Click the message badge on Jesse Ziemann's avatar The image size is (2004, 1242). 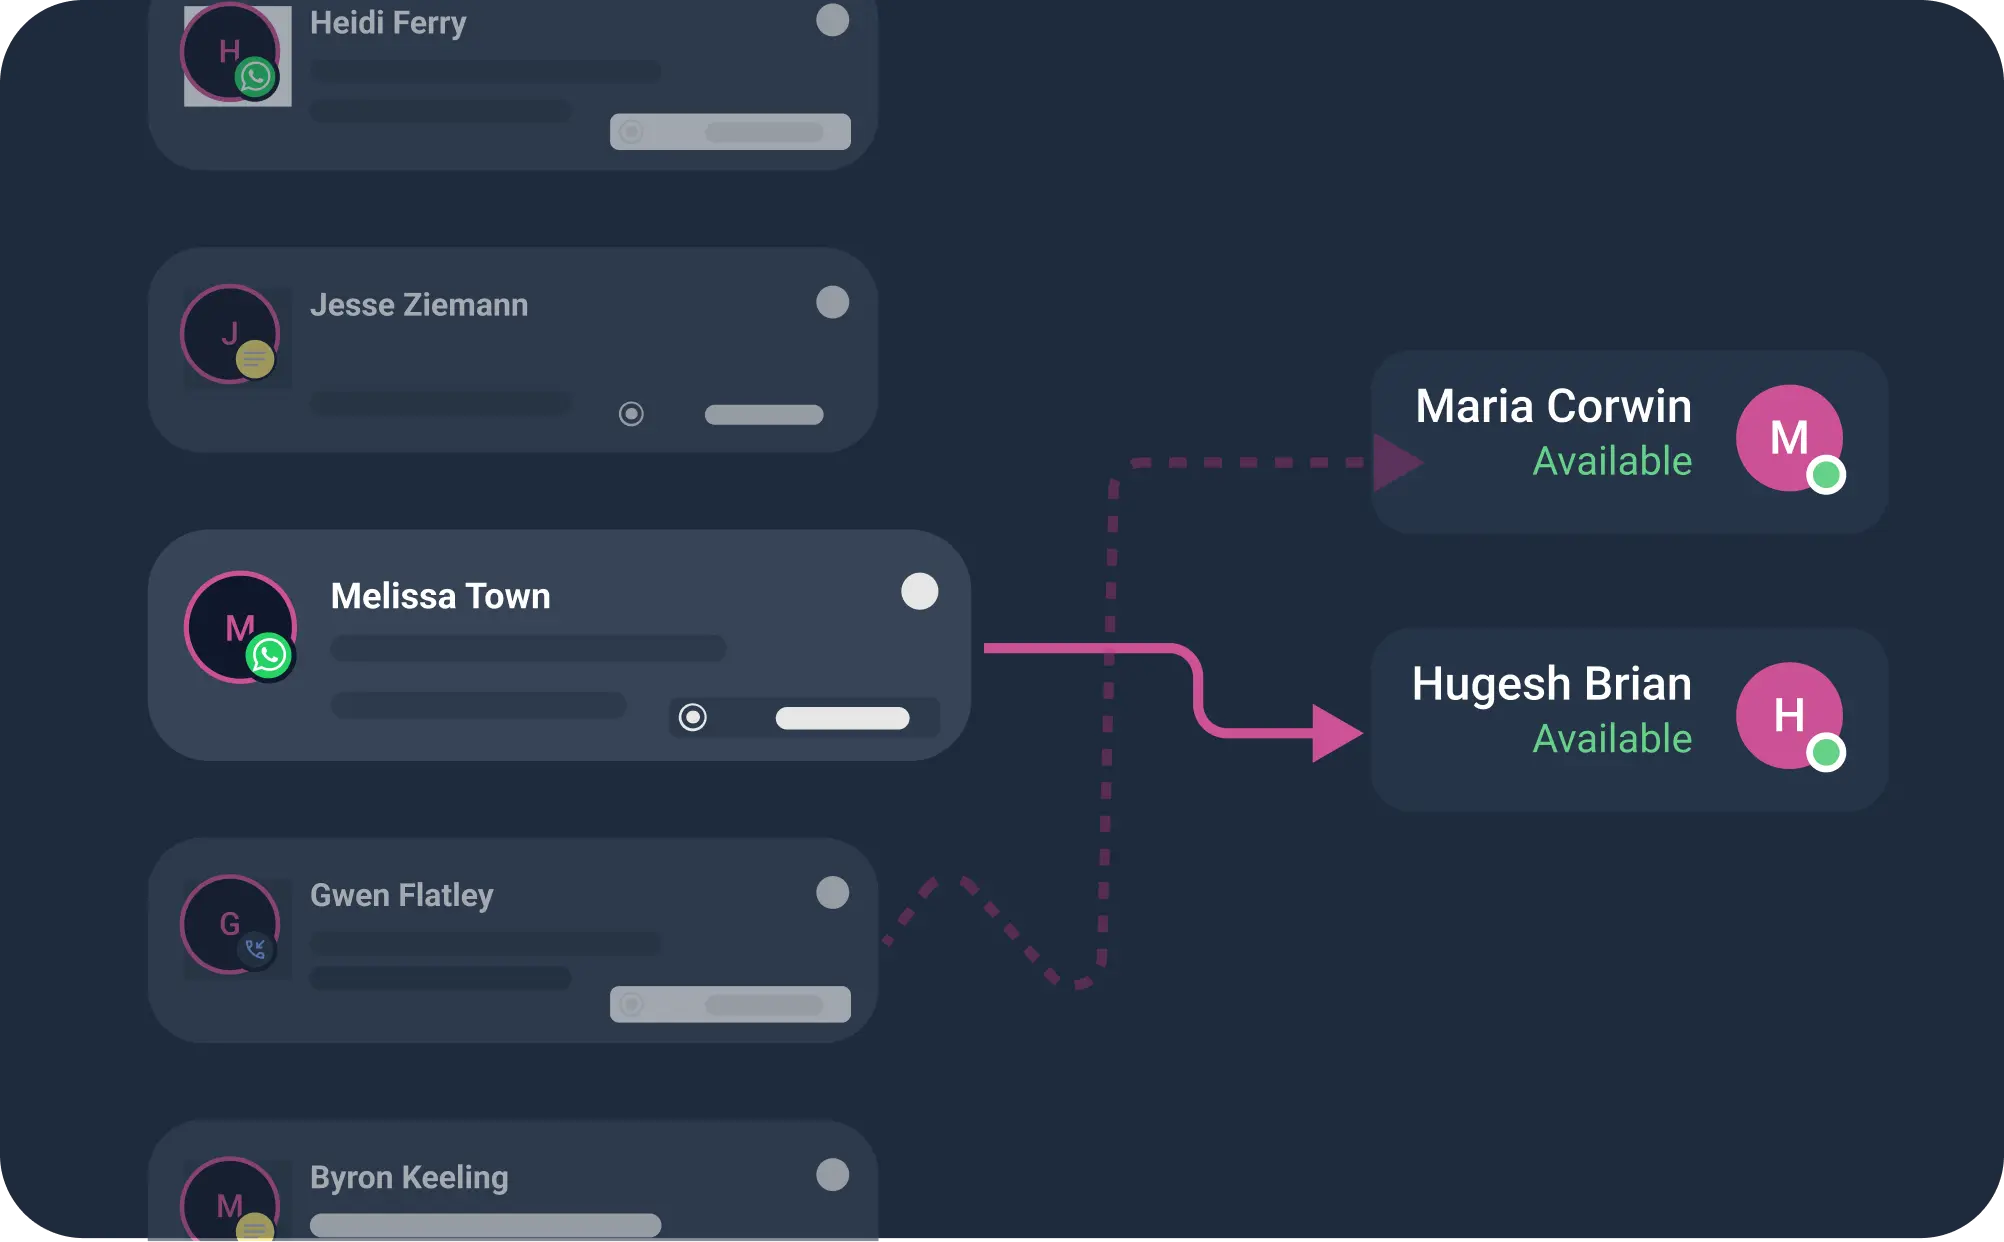pyautogui.click(x=255, y=359)
